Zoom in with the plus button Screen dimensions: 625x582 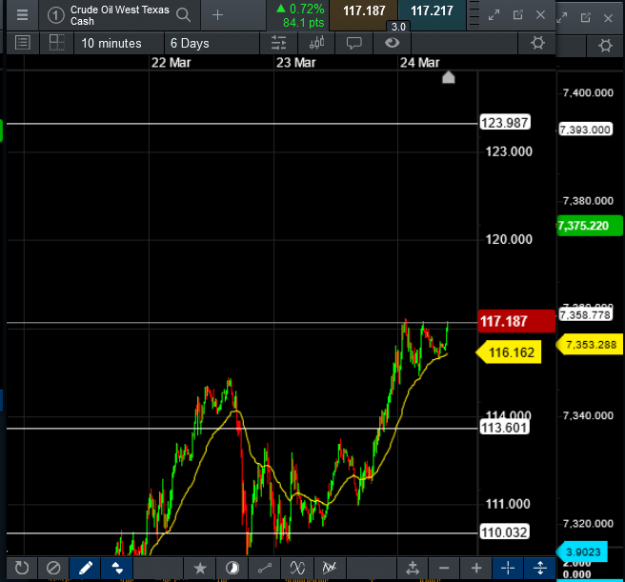(x=476, y=568)
